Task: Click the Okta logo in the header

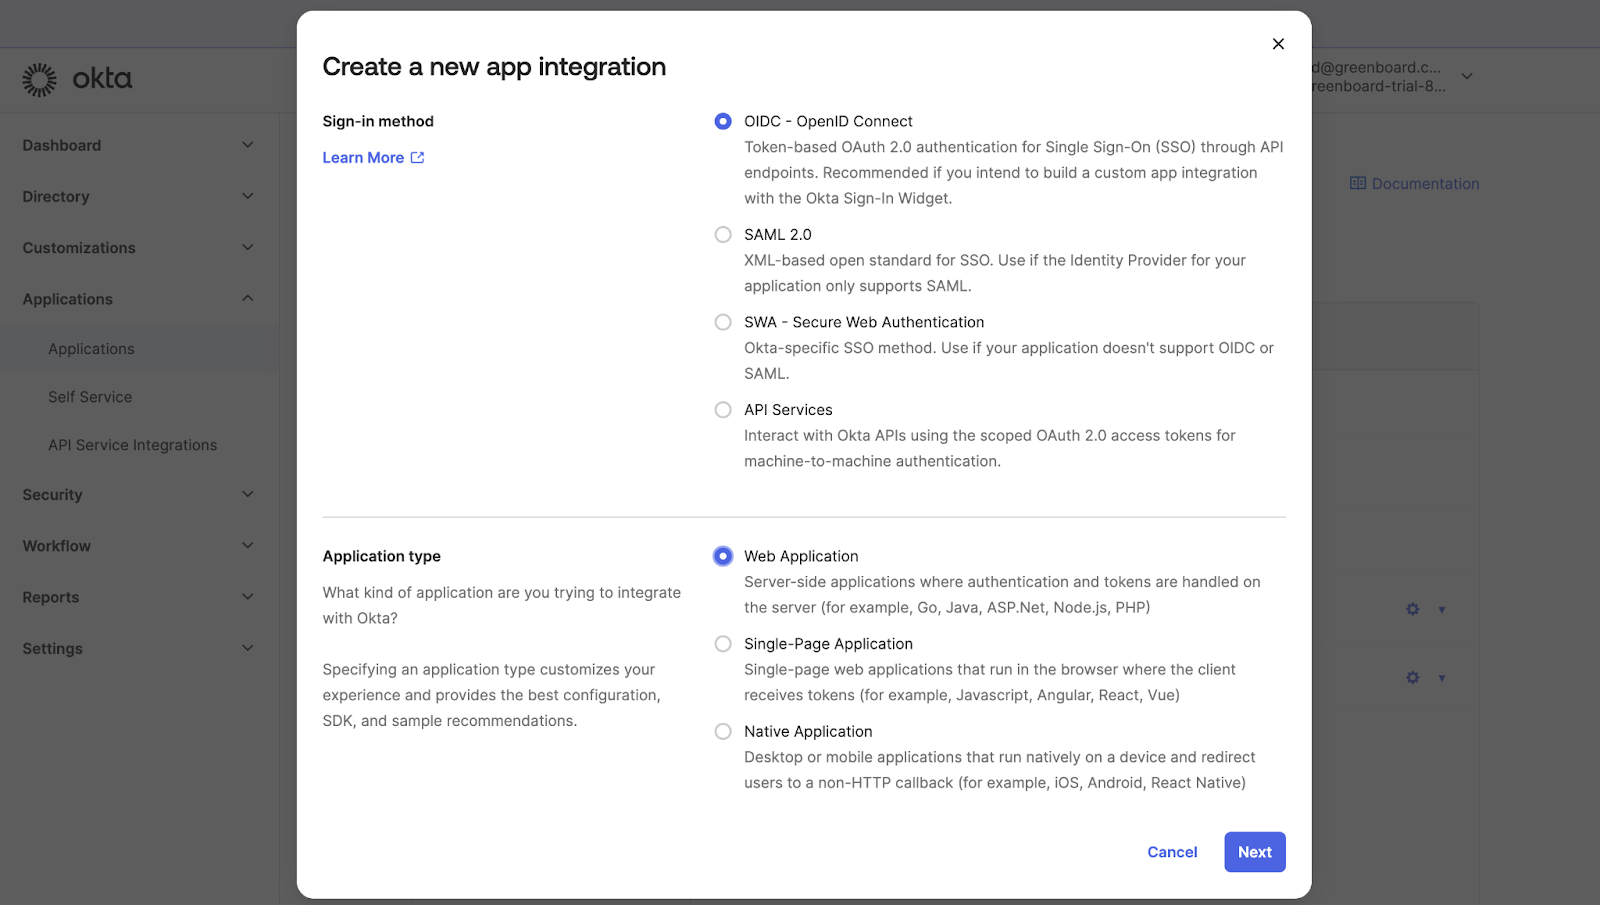Action: pos(77,79)
